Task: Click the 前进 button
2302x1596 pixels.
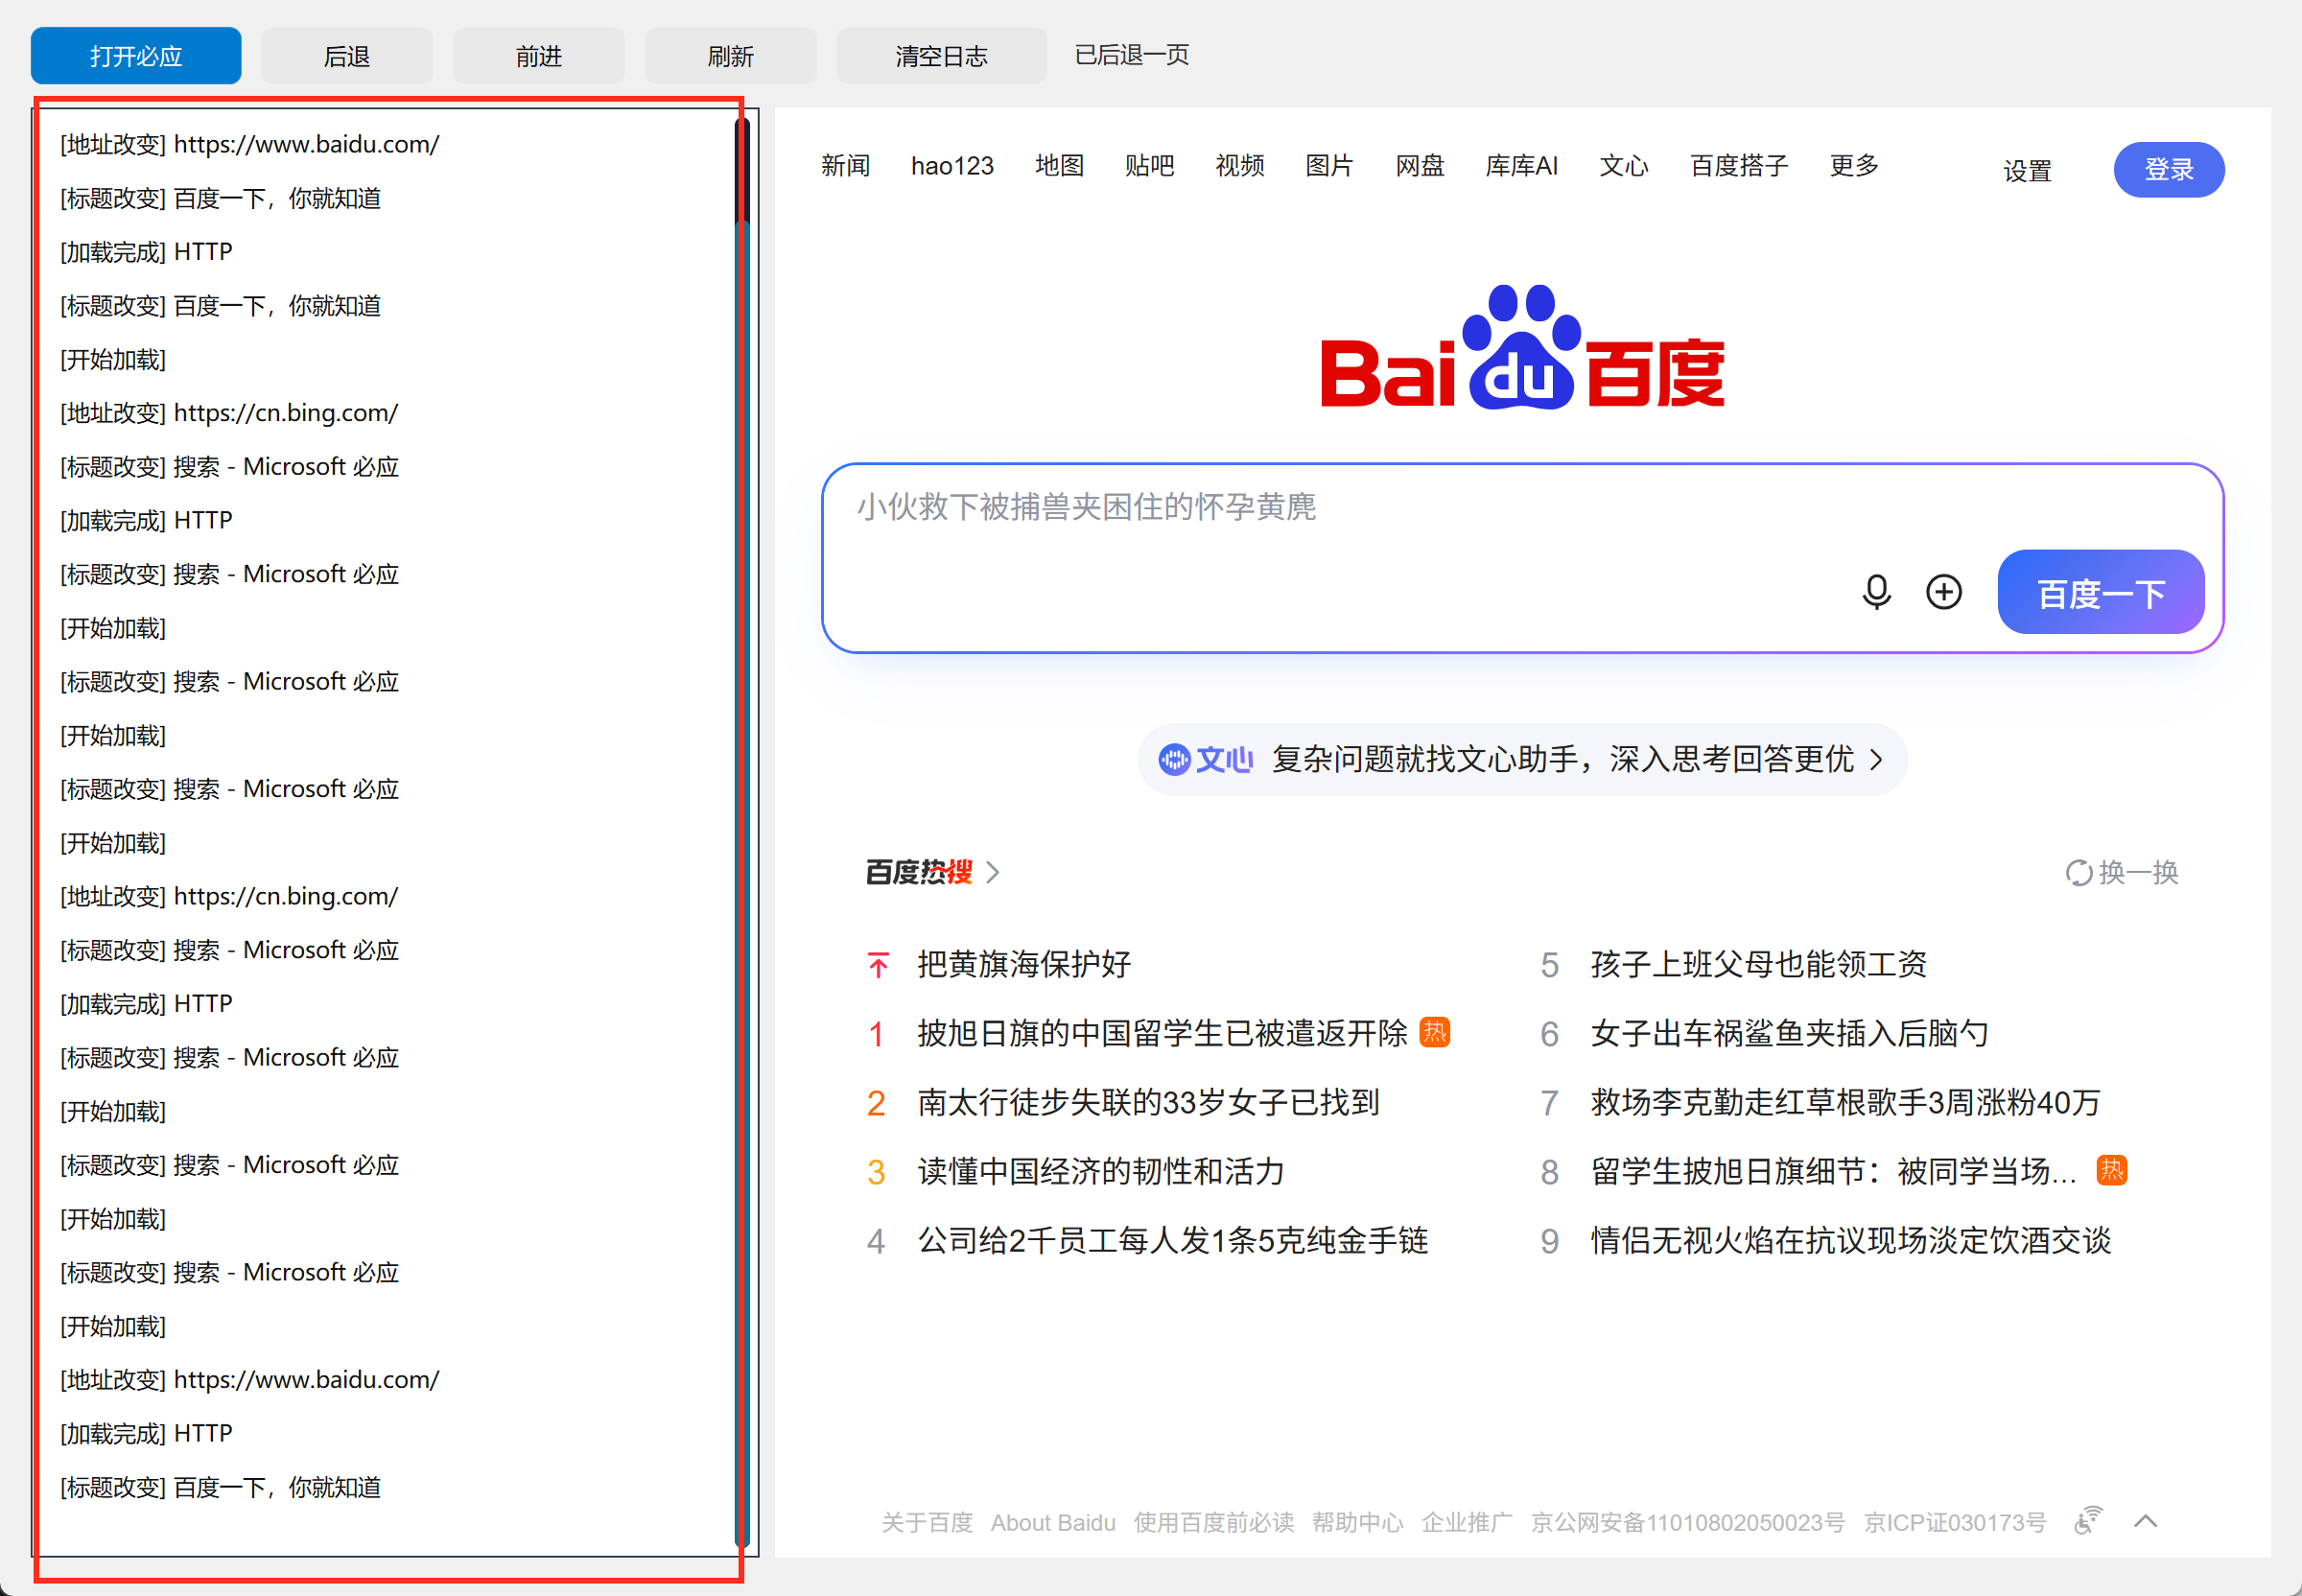Action: pyautogui.click(x=538, y=56)
